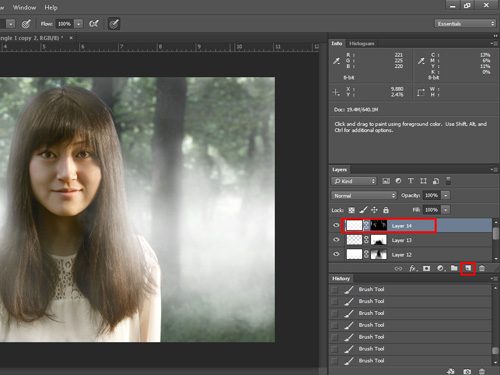The width and height of the screenshot is (500, 375).
Task: Filter layers by adjustment layers icon
Action: tap(398, 181)
